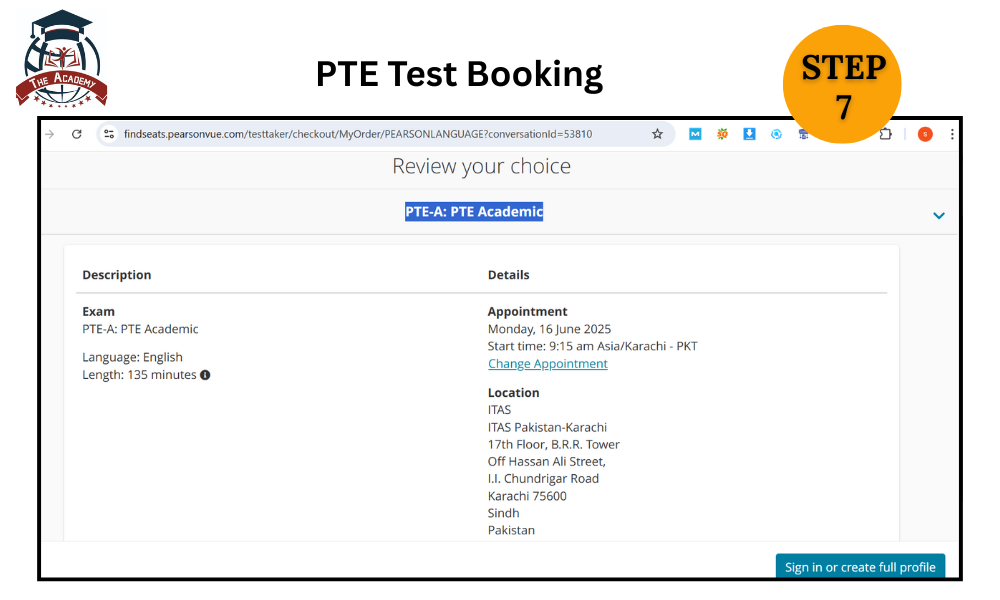Click the Appointment label under Details
1000x600 pixels.
(527, 312)
